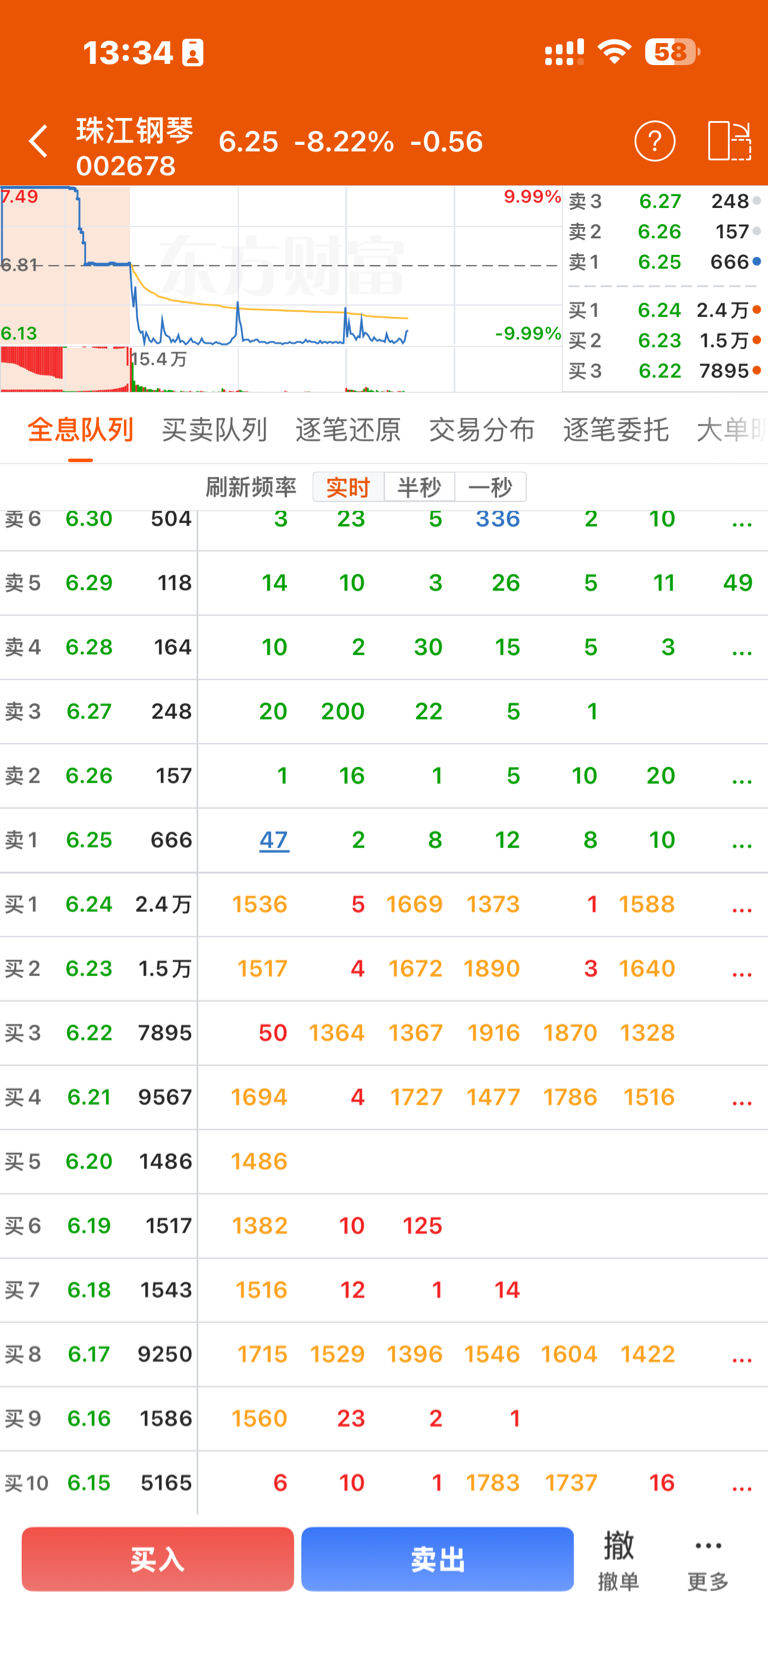
Task: Tap the cellular signal bars icon
Action: (x=564, y=52)
